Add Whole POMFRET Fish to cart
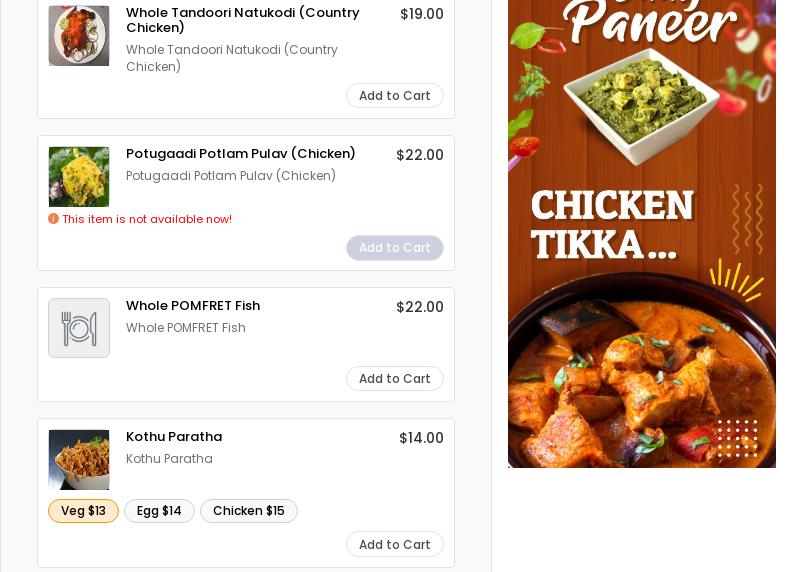The height and width of the screenshot is (572, 792). pyautogui.click(x=394, y=378)
